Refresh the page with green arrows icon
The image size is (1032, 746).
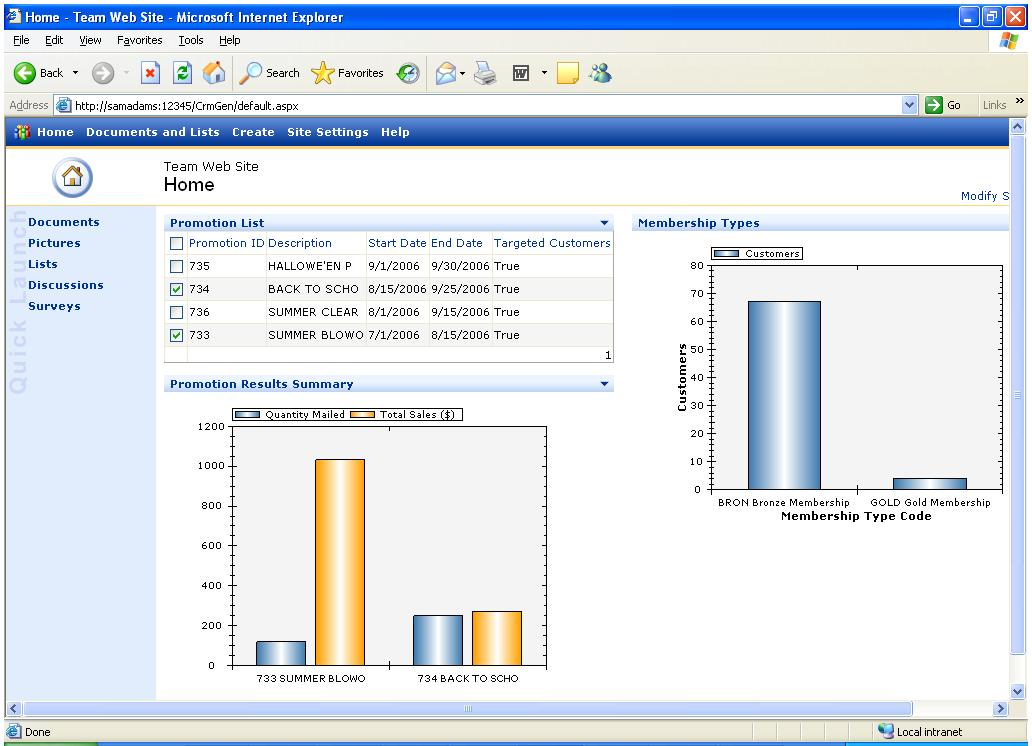tap(182, 73)
